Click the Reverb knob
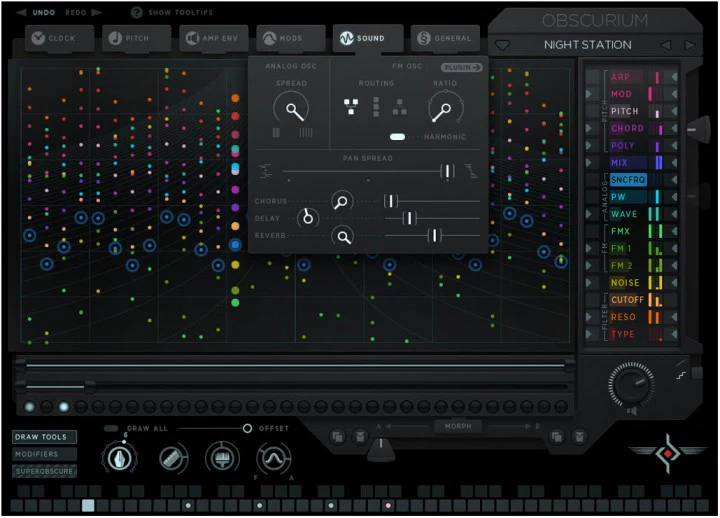Screen dimensions: 720x518 pos(343,236)
